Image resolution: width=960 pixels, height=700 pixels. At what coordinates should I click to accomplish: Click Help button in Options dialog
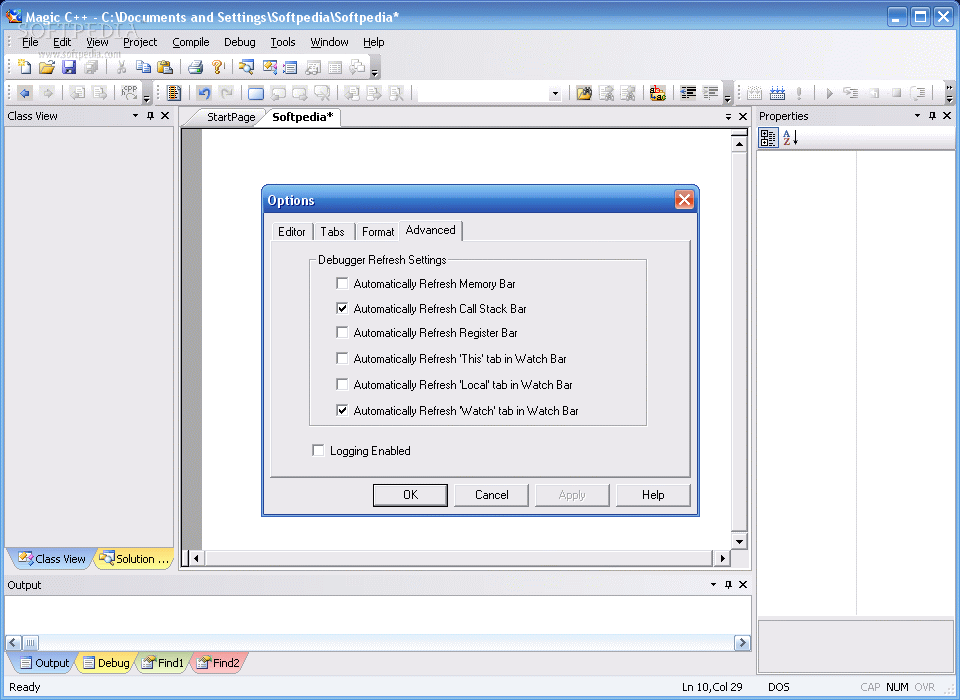pyautogui.click(x=653, y=495)
